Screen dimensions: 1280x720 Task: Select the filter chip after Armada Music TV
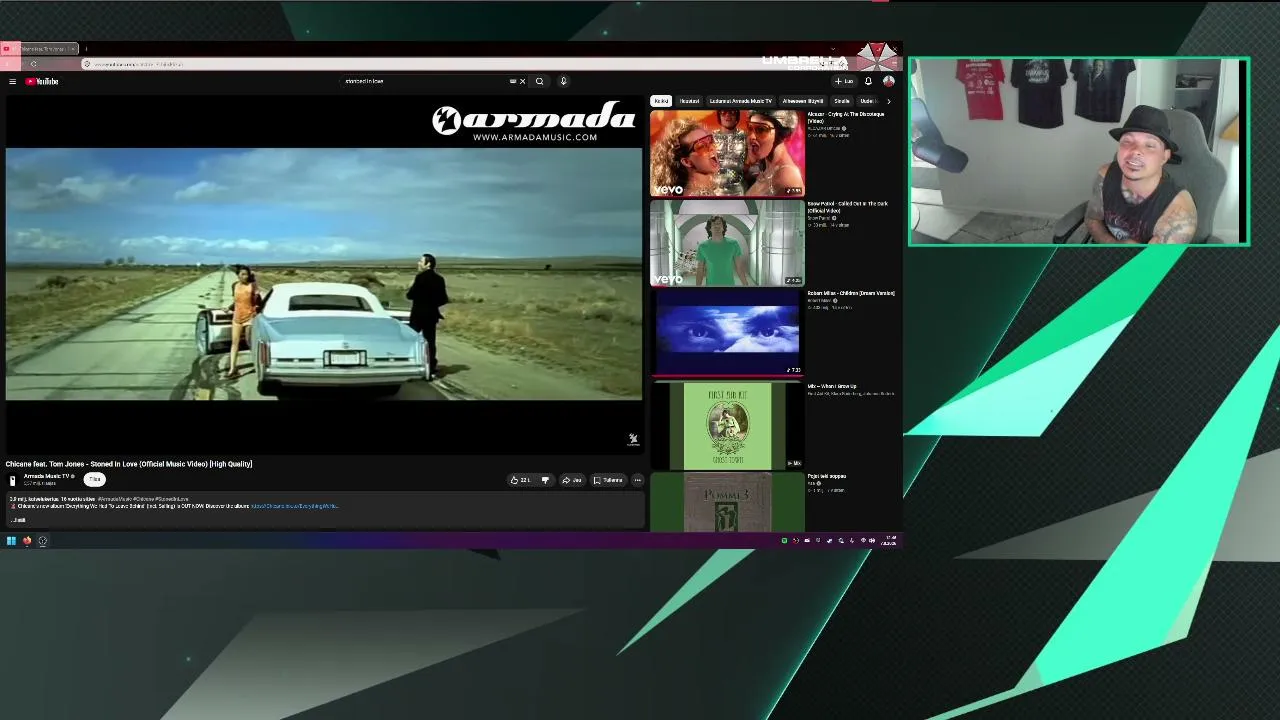[x=803, y=101]
